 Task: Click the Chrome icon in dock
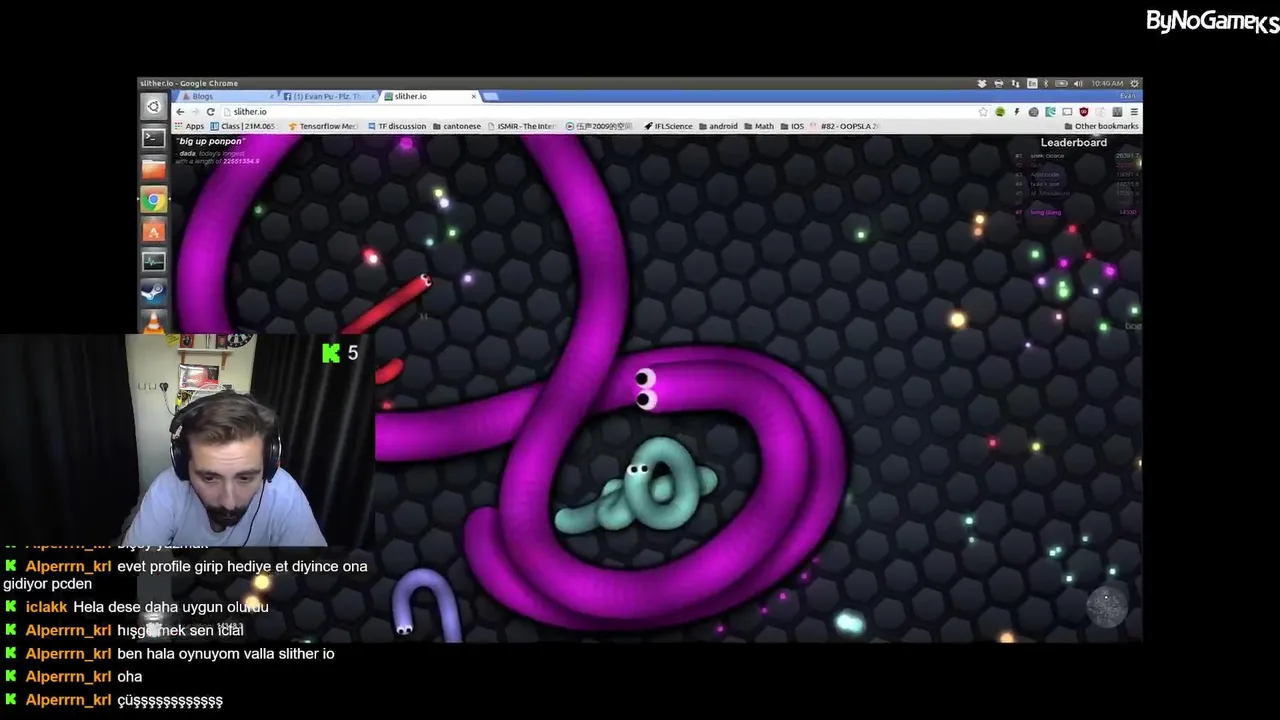click(153, 201)
